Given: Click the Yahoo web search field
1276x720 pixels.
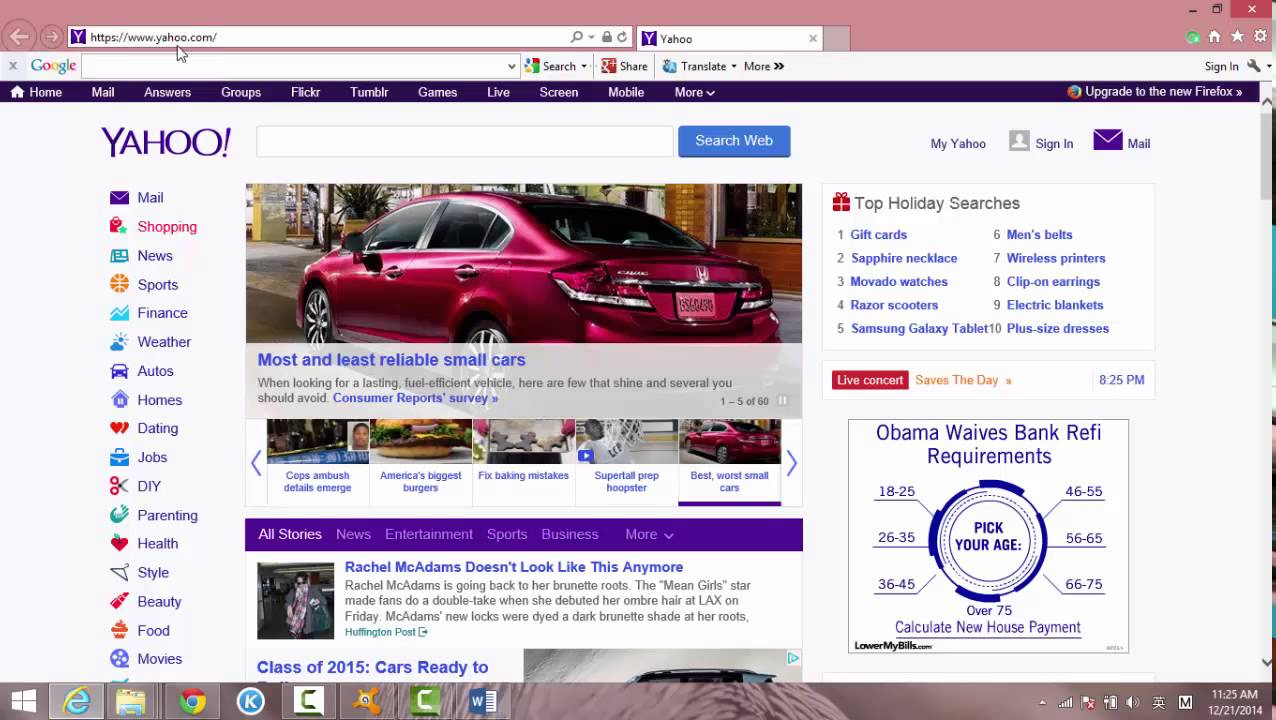Looking at the screenshot, I should click(x=465, y=141).
